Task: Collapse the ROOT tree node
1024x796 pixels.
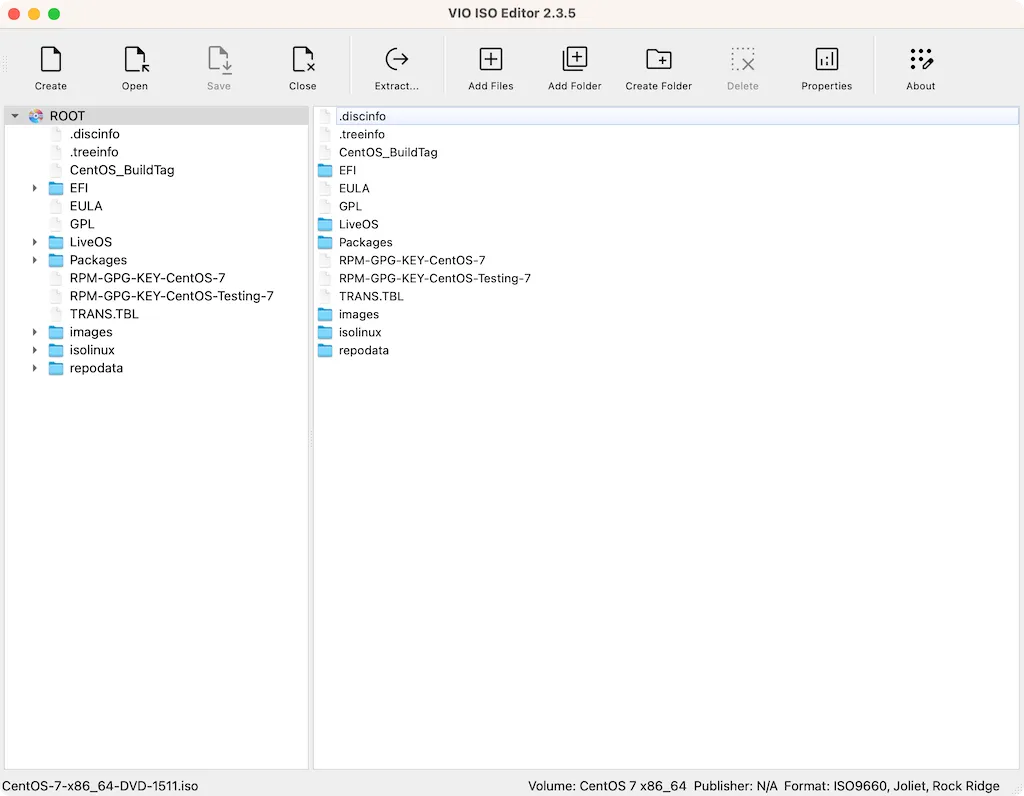Action: pyautogui.click(x=14, y=115)
